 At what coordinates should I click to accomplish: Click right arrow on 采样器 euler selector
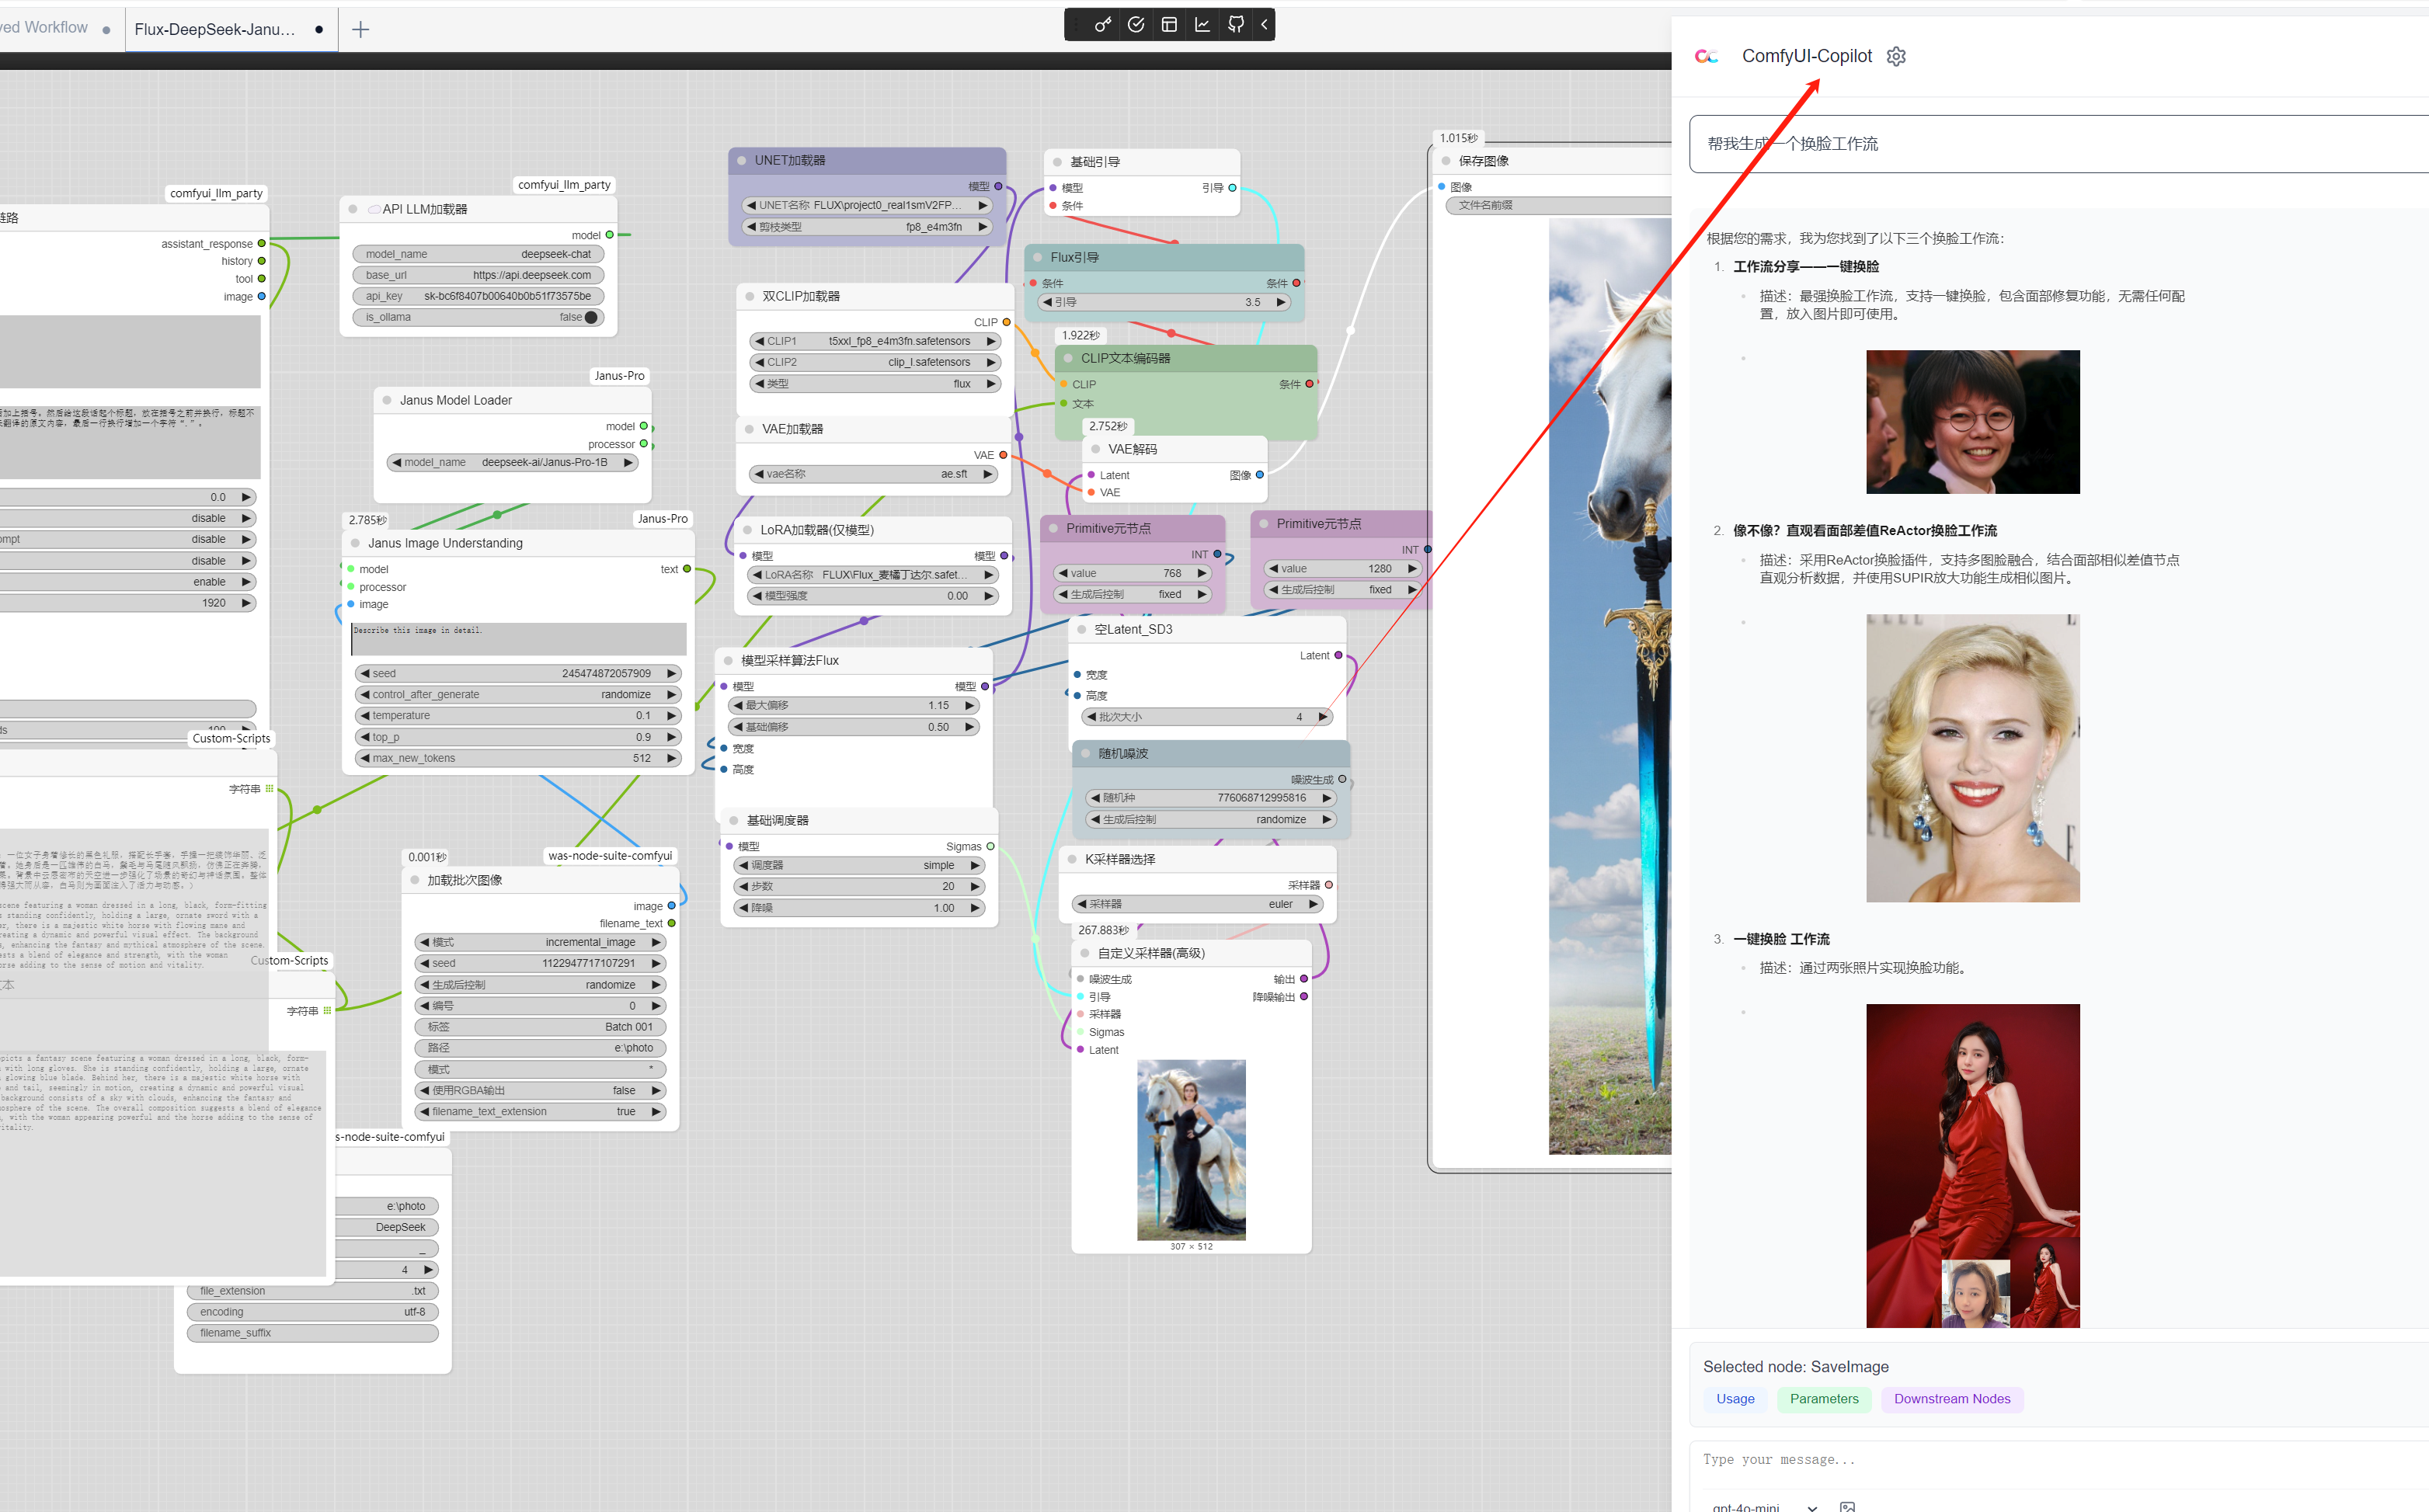coord(1313,904)
